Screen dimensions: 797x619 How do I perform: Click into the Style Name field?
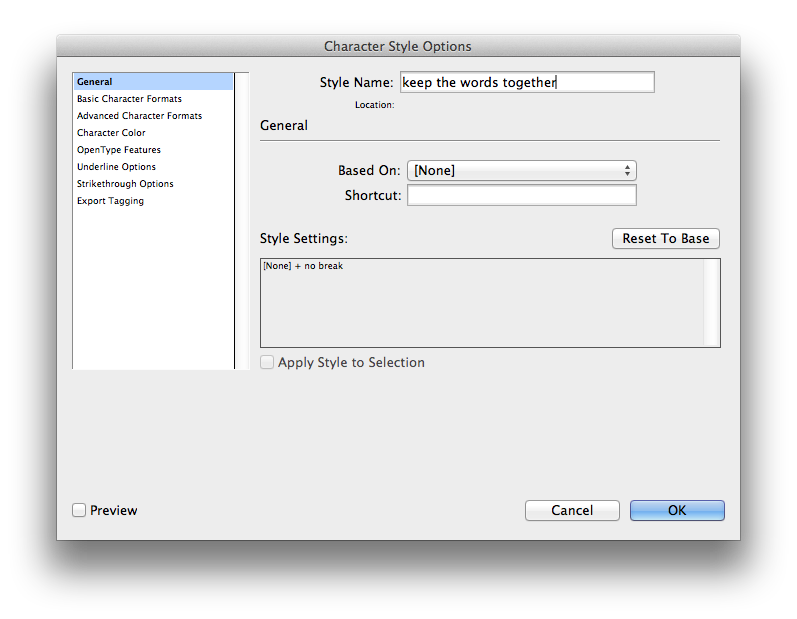[526, 82]
